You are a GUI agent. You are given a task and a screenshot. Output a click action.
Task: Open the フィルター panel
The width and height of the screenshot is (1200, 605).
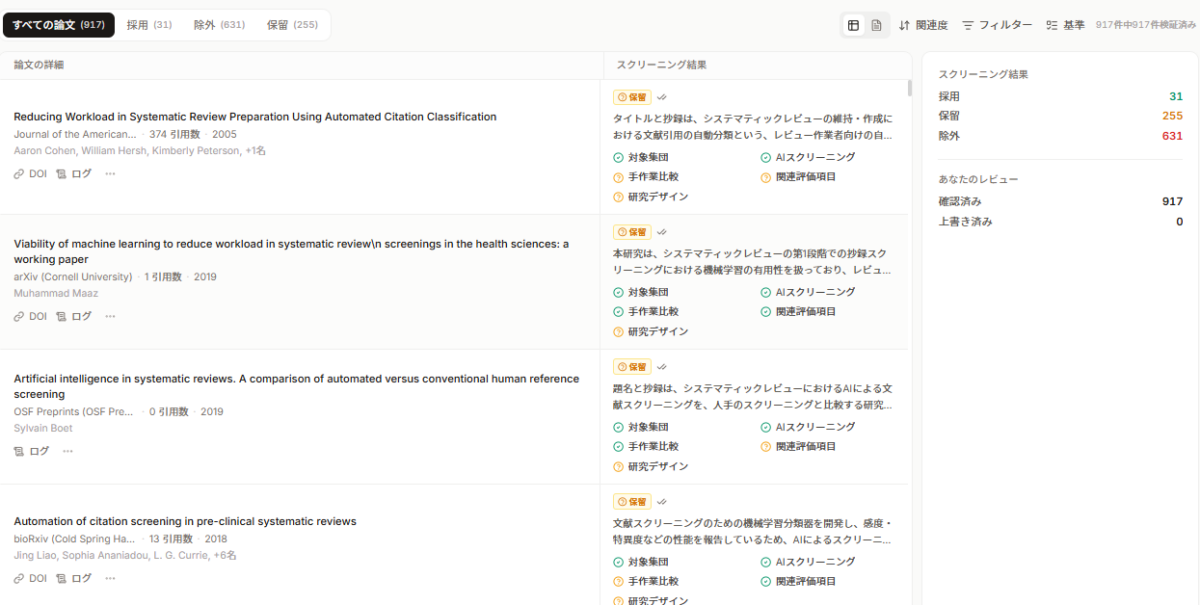(997, 25)
